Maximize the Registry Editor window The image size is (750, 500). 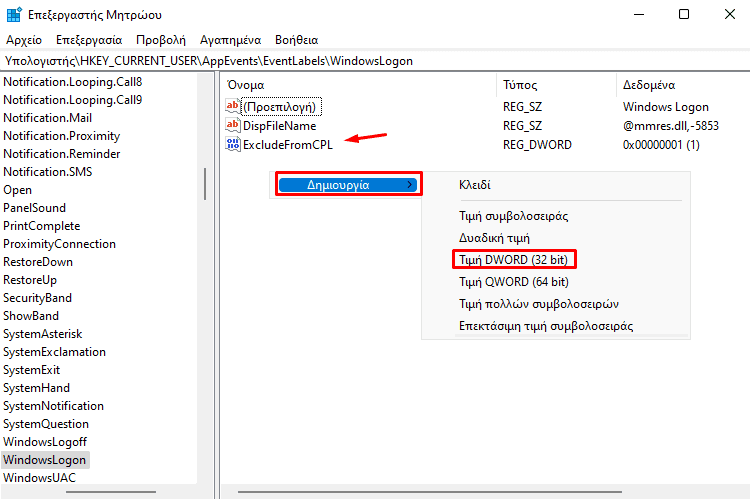[x=684, y=14]
